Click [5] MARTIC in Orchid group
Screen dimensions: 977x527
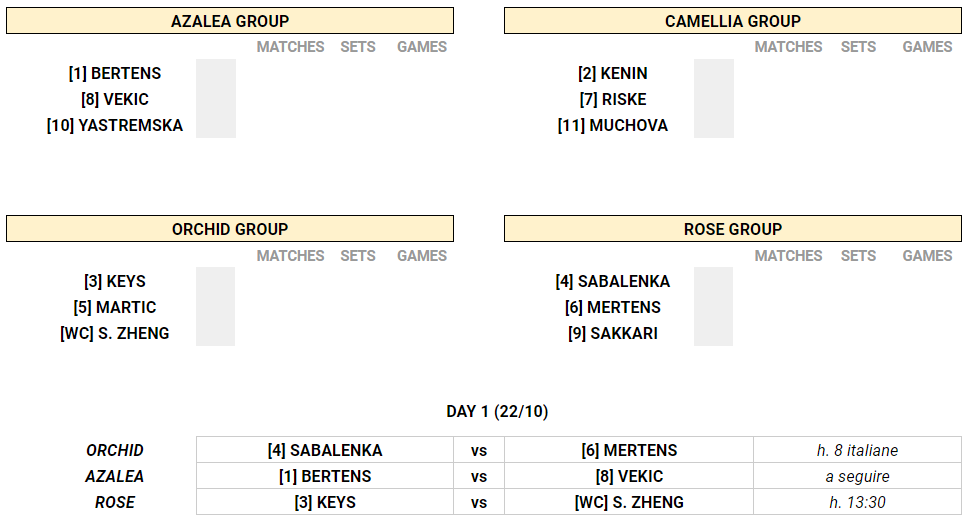(x=115, y=307)
